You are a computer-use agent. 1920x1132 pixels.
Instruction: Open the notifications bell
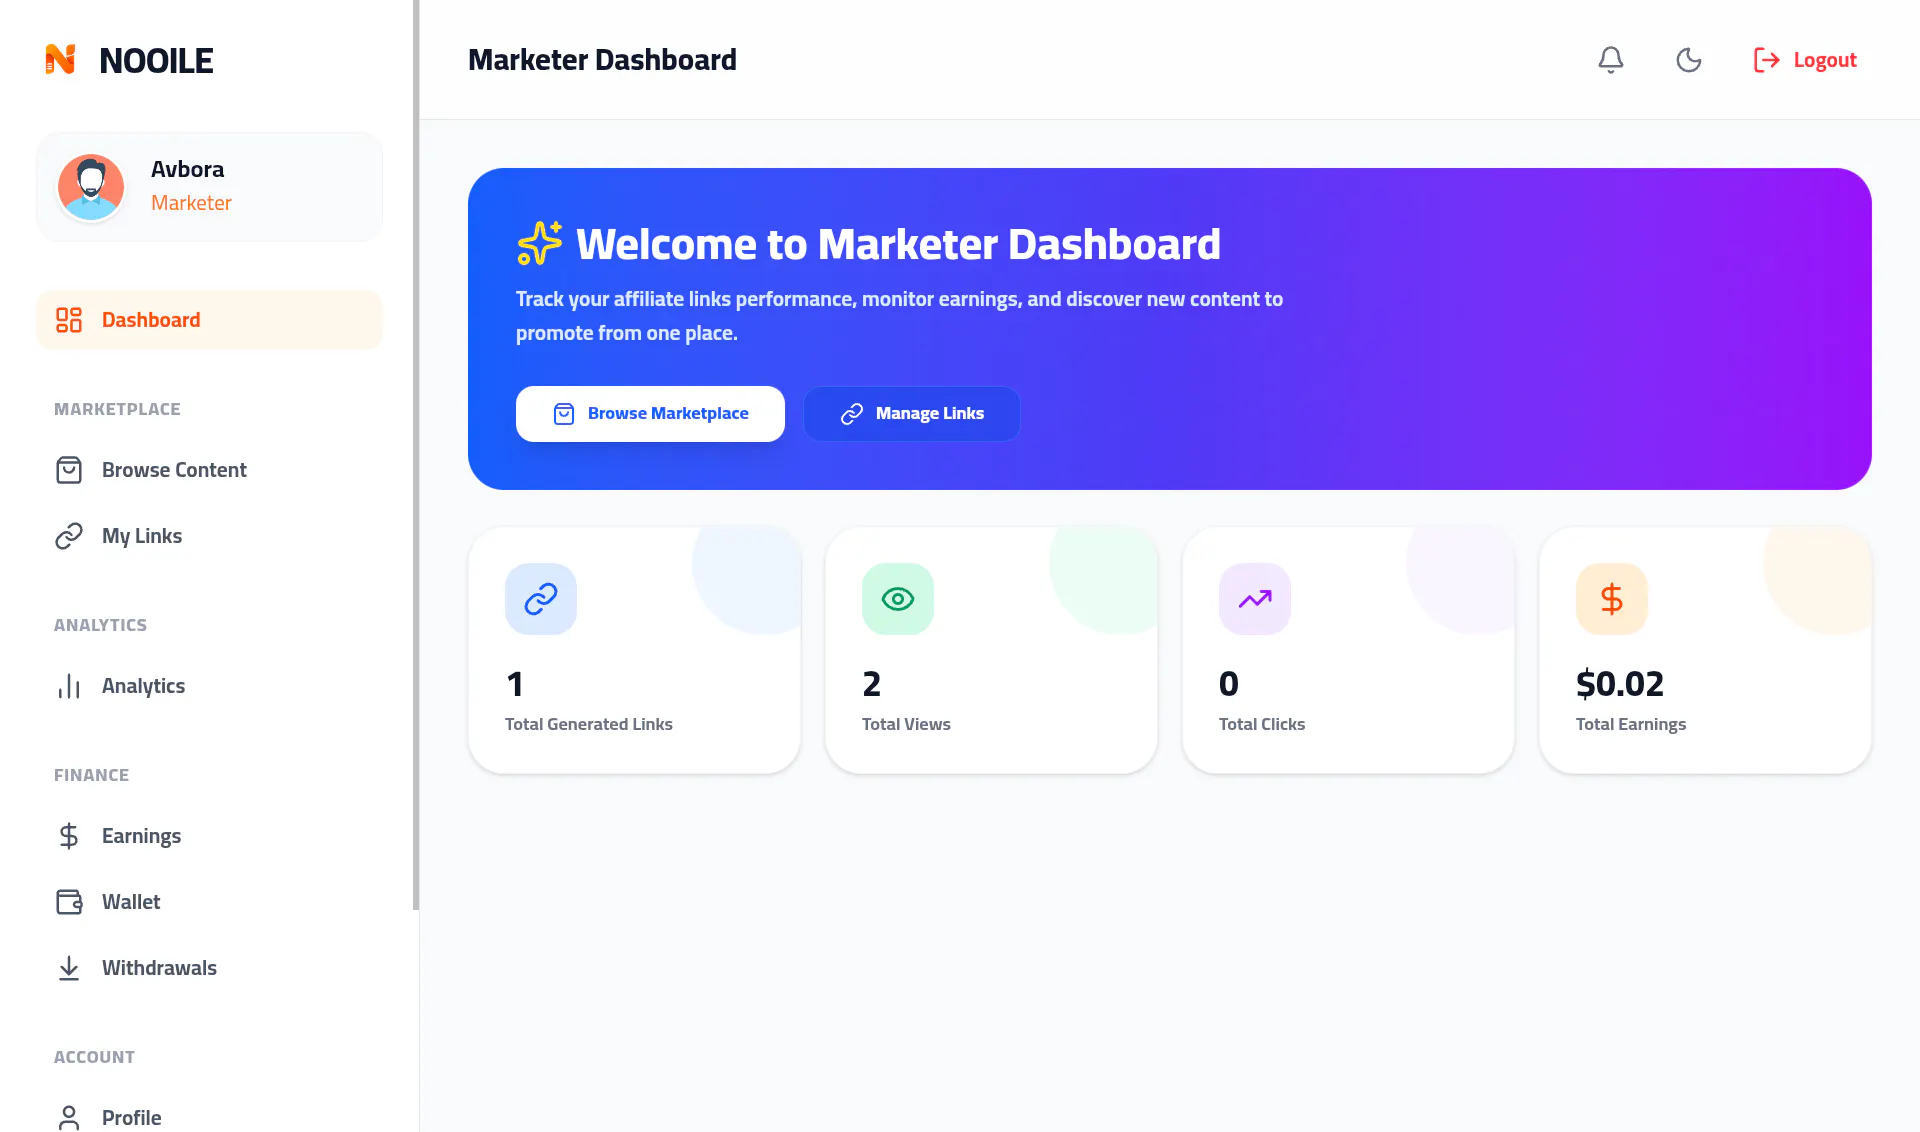point(1610,60)
